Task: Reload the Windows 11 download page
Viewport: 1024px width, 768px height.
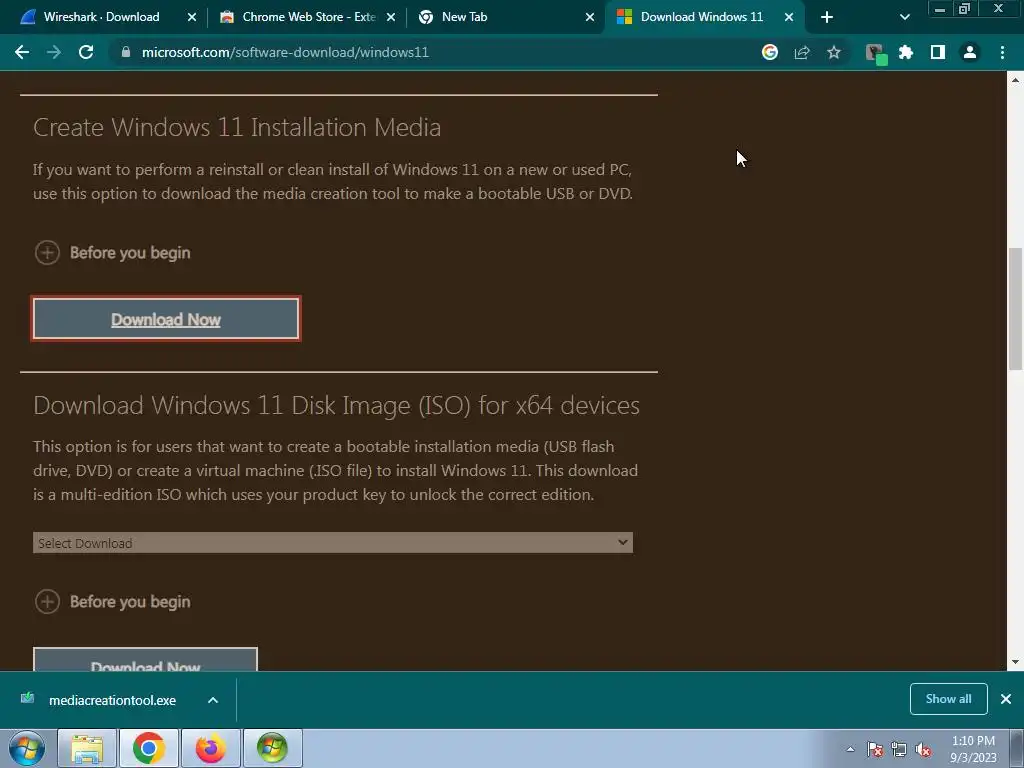Action: [86, 52]
